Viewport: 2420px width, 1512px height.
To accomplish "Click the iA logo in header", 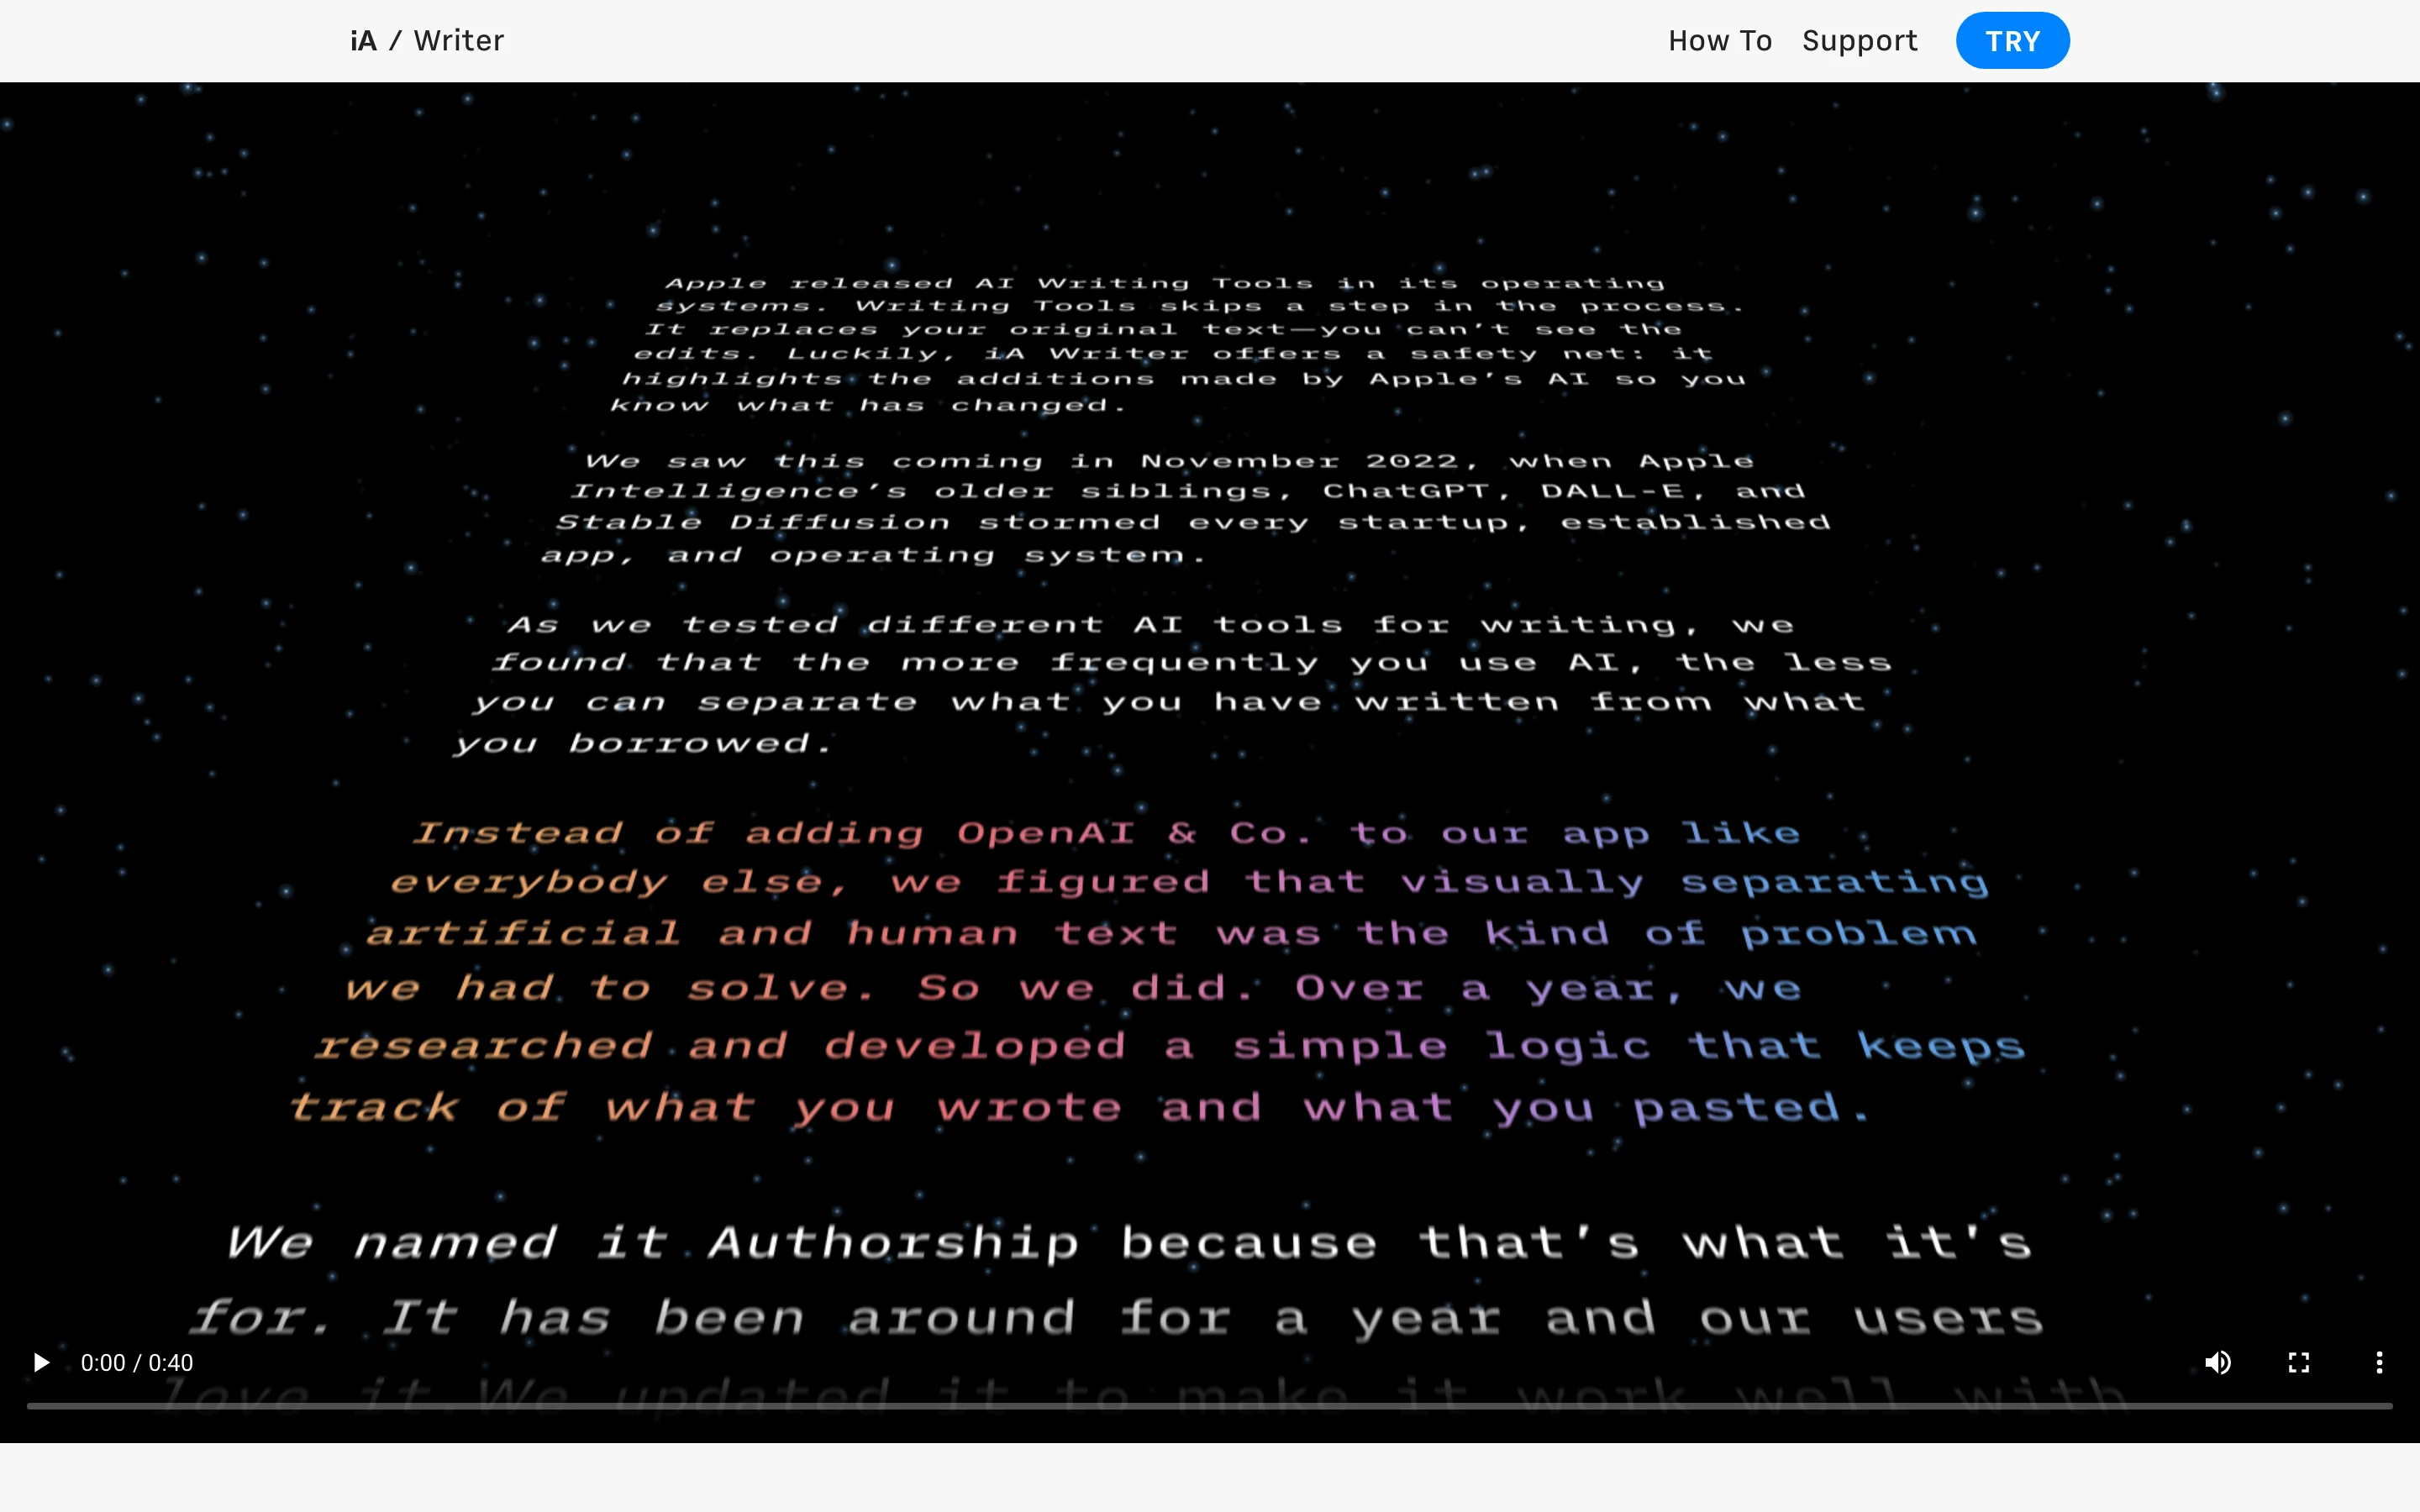I will 363,41.
